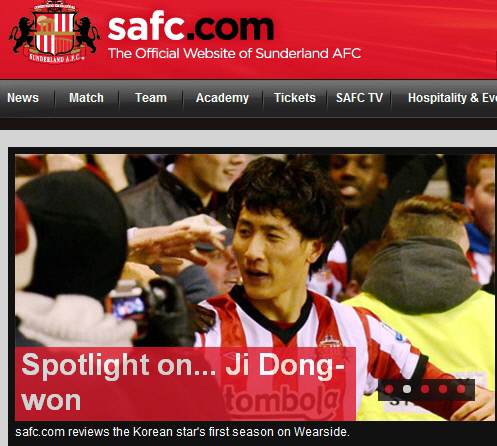Click the Korean star's first season caption

coord(182,432)
